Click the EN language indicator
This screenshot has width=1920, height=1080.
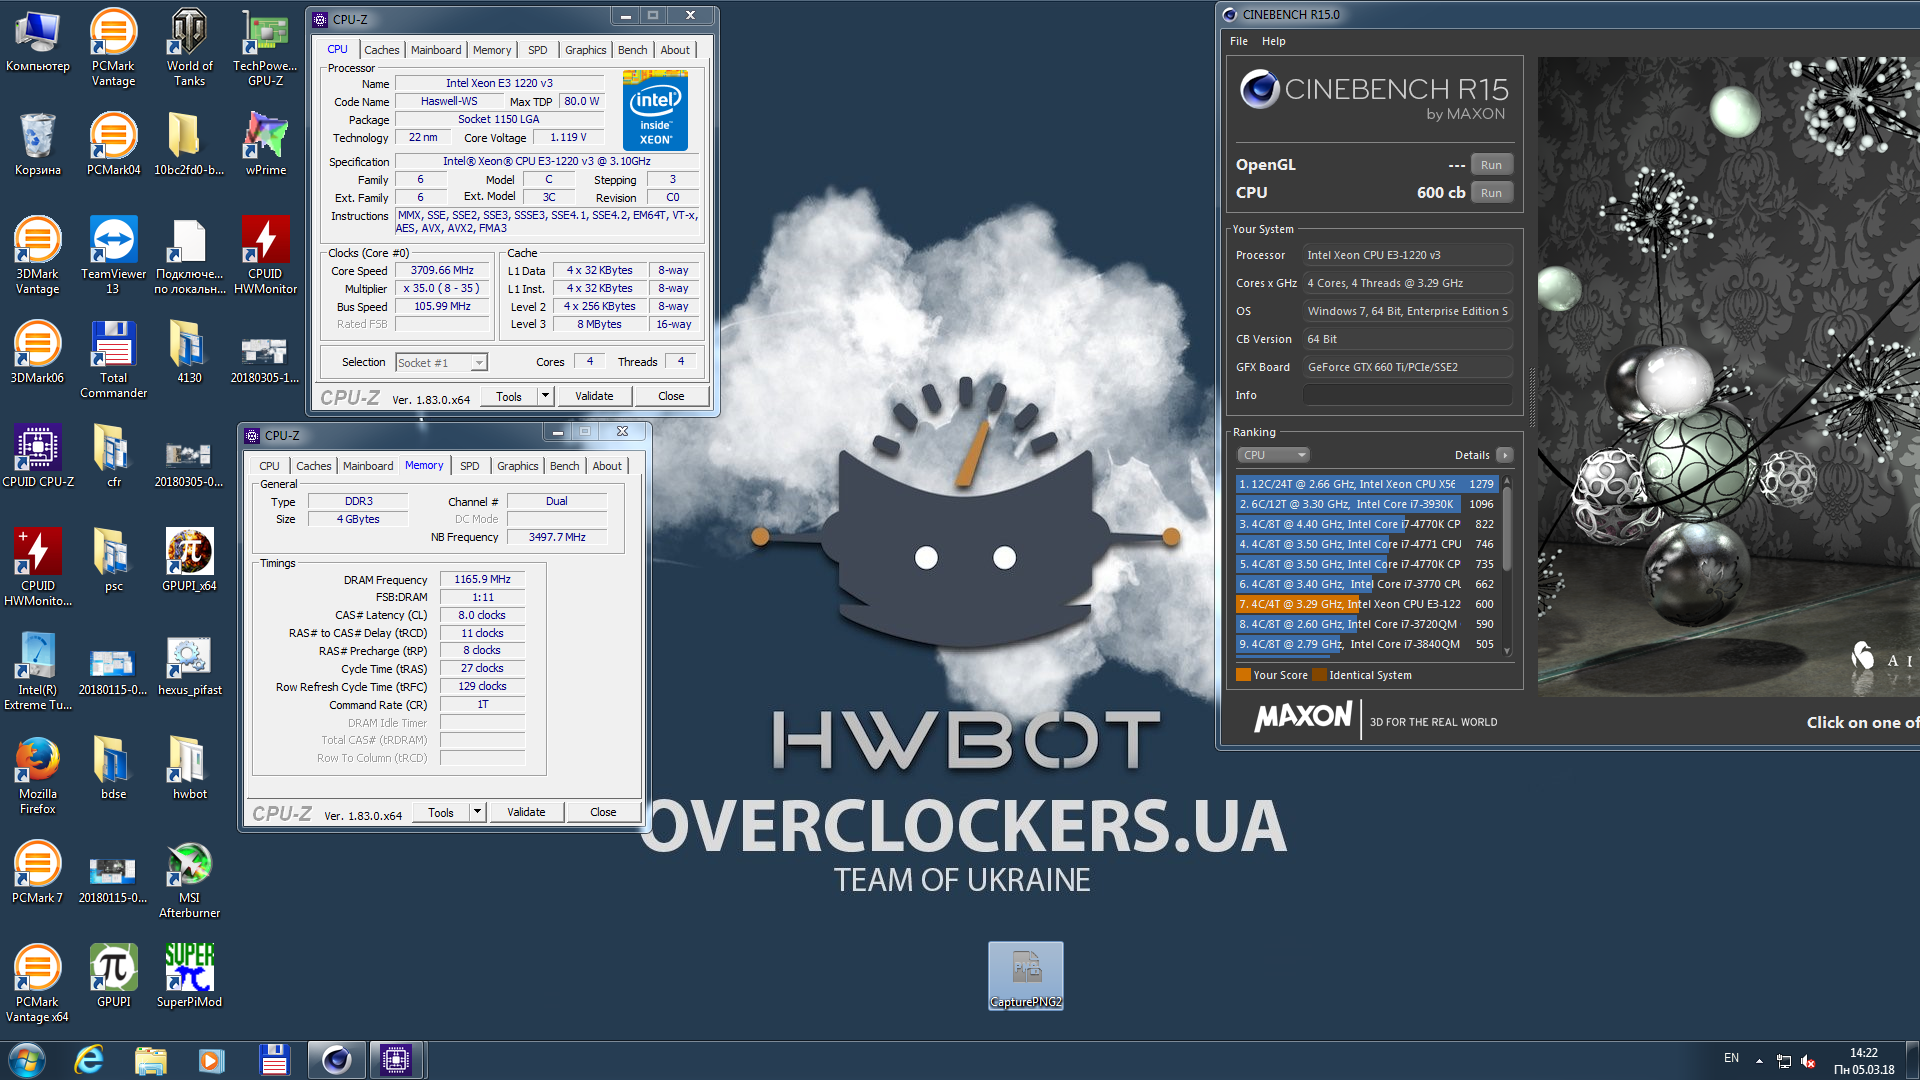1731,1058
